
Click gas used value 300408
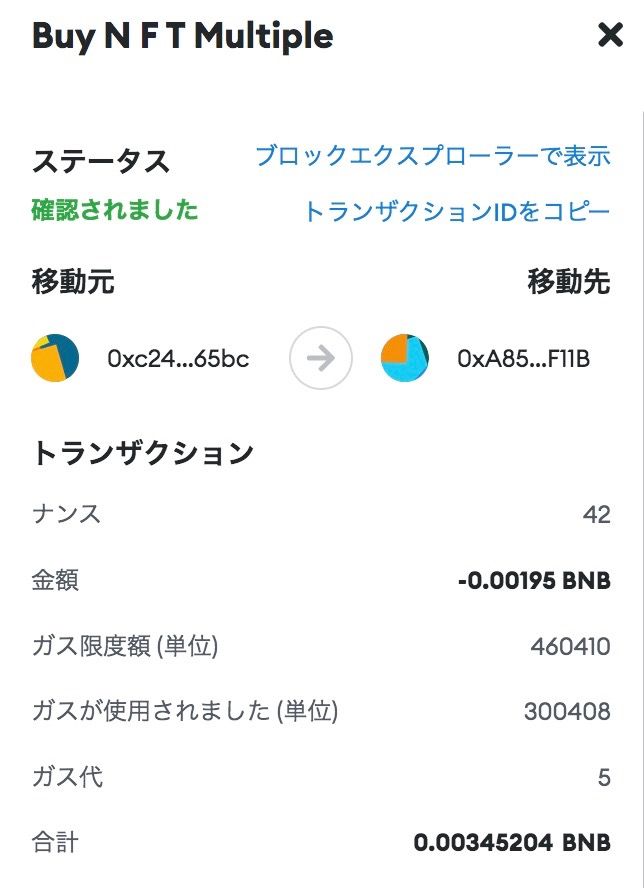[567, 712]
